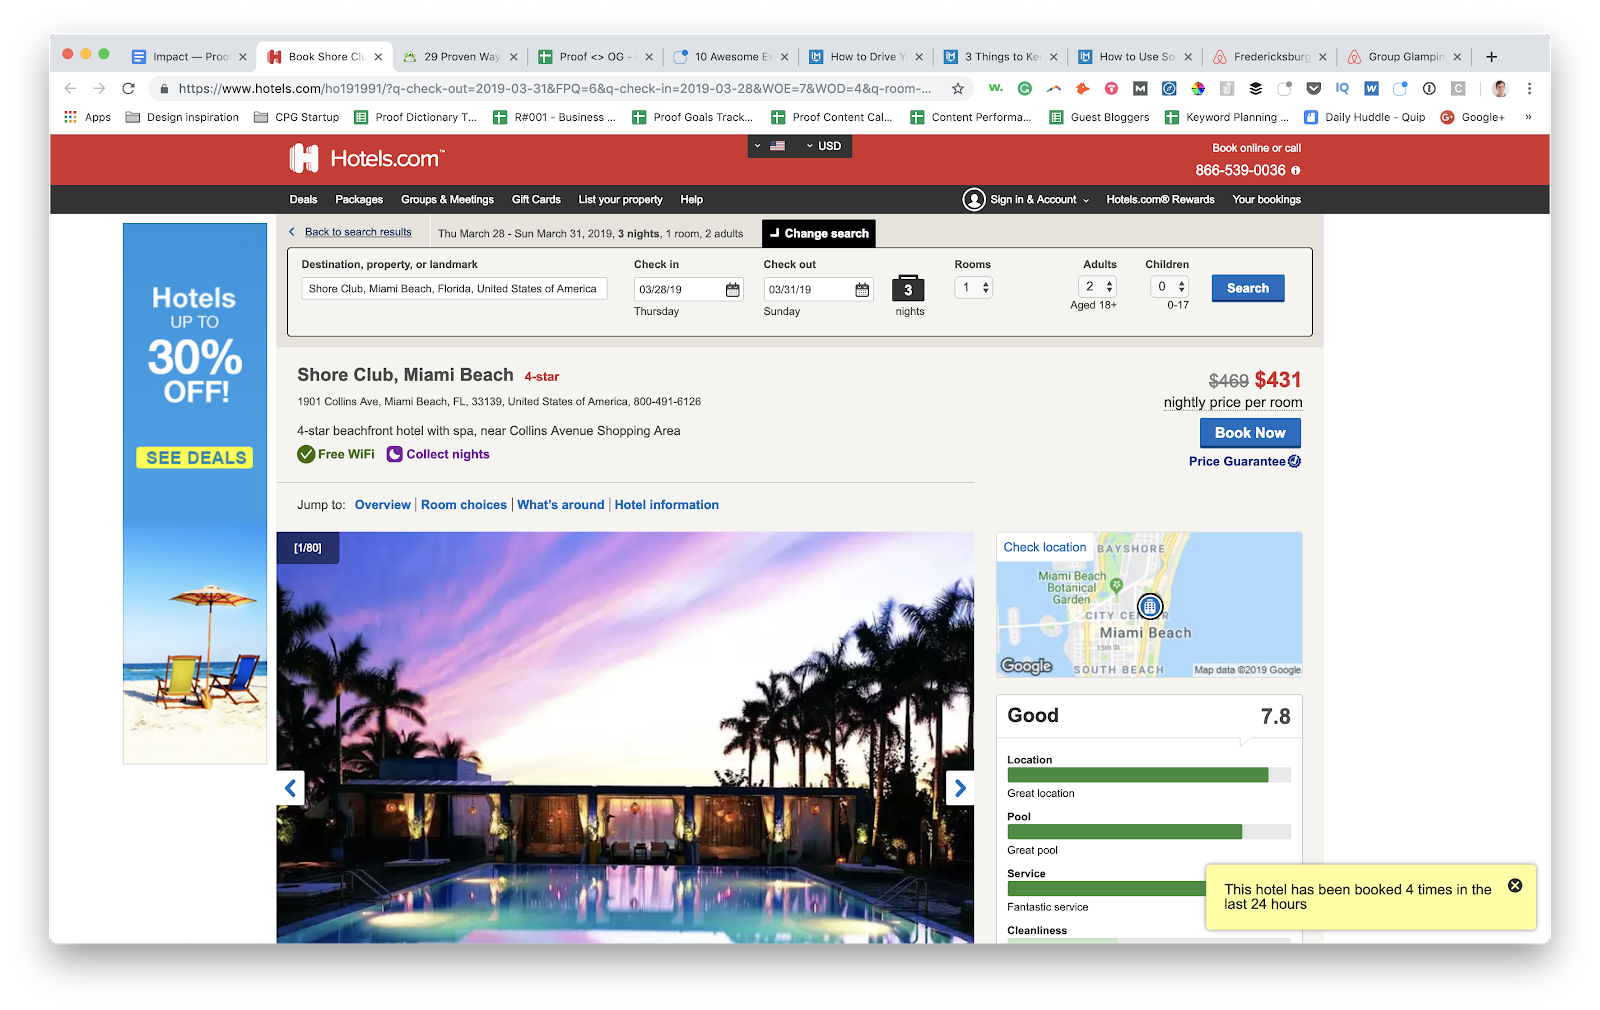The height and width of the screenshot is (1010, 1600).
Task: Click the destination input field
Action: point(454,289)
